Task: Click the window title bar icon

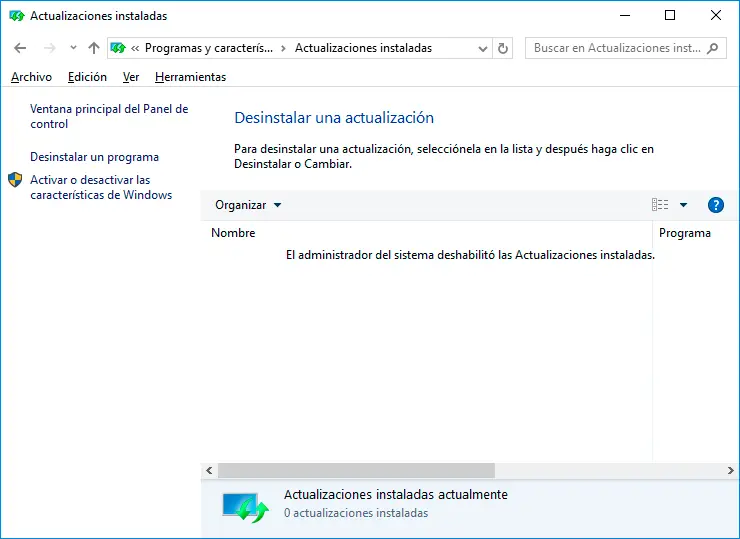Action: [17, 16]
